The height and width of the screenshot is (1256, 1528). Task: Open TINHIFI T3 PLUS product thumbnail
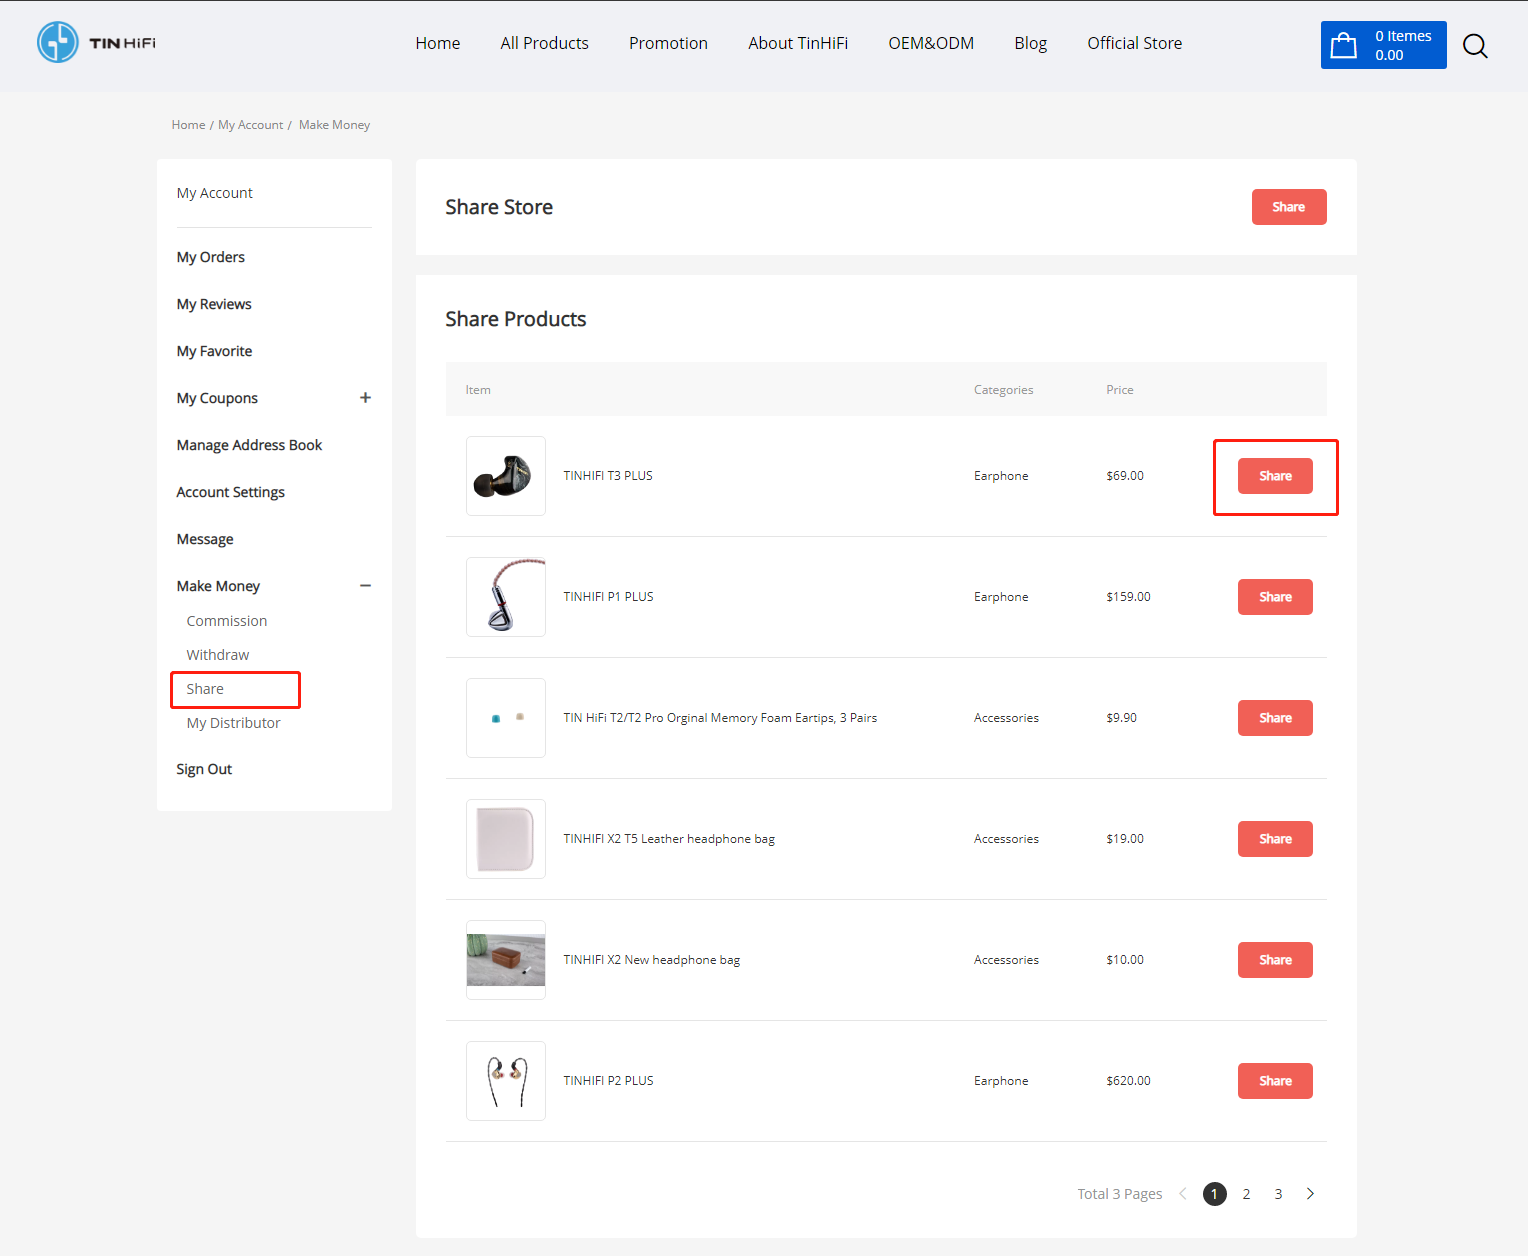pyautogui.click(x=506, y=476)
